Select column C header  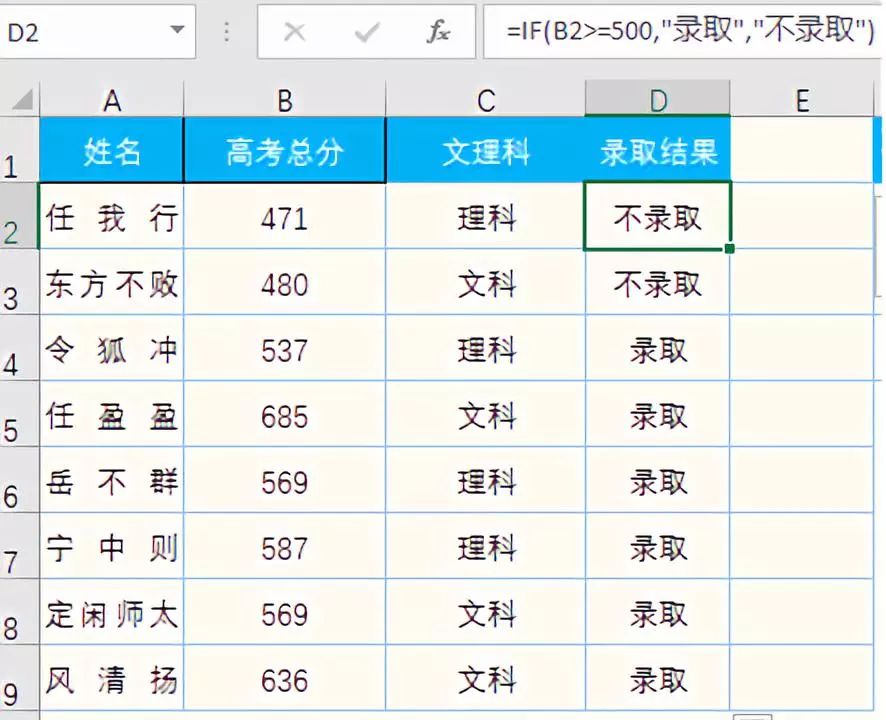pyautogui.click(x=486, y=100)
